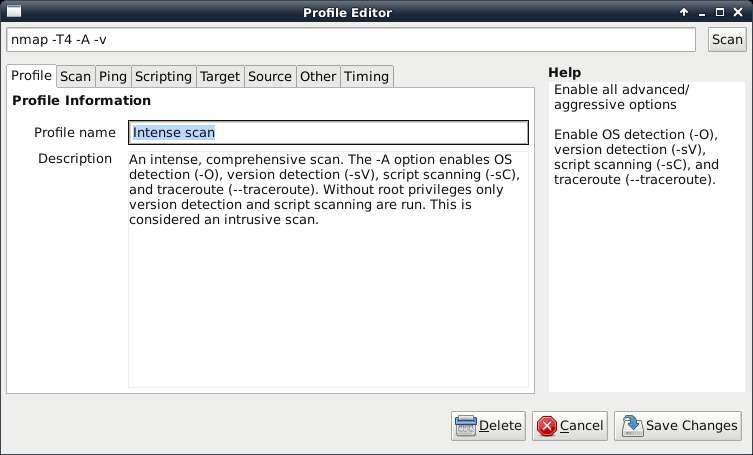The height and width of the screenshot is (455, 753).
Task: Focus the Profile name text field
Action: (x=328, y=133)
